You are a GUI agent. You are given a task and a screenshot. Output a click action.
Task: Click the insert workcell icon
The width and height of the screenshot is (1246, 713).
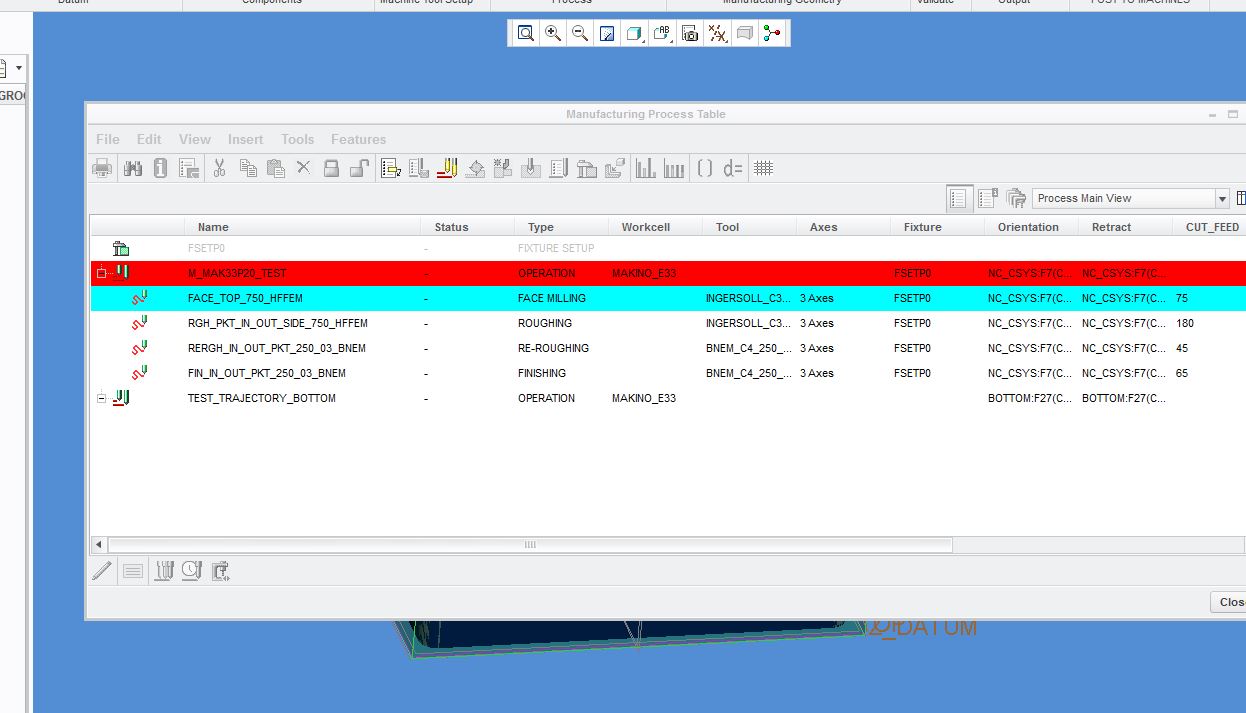(419, 169)
